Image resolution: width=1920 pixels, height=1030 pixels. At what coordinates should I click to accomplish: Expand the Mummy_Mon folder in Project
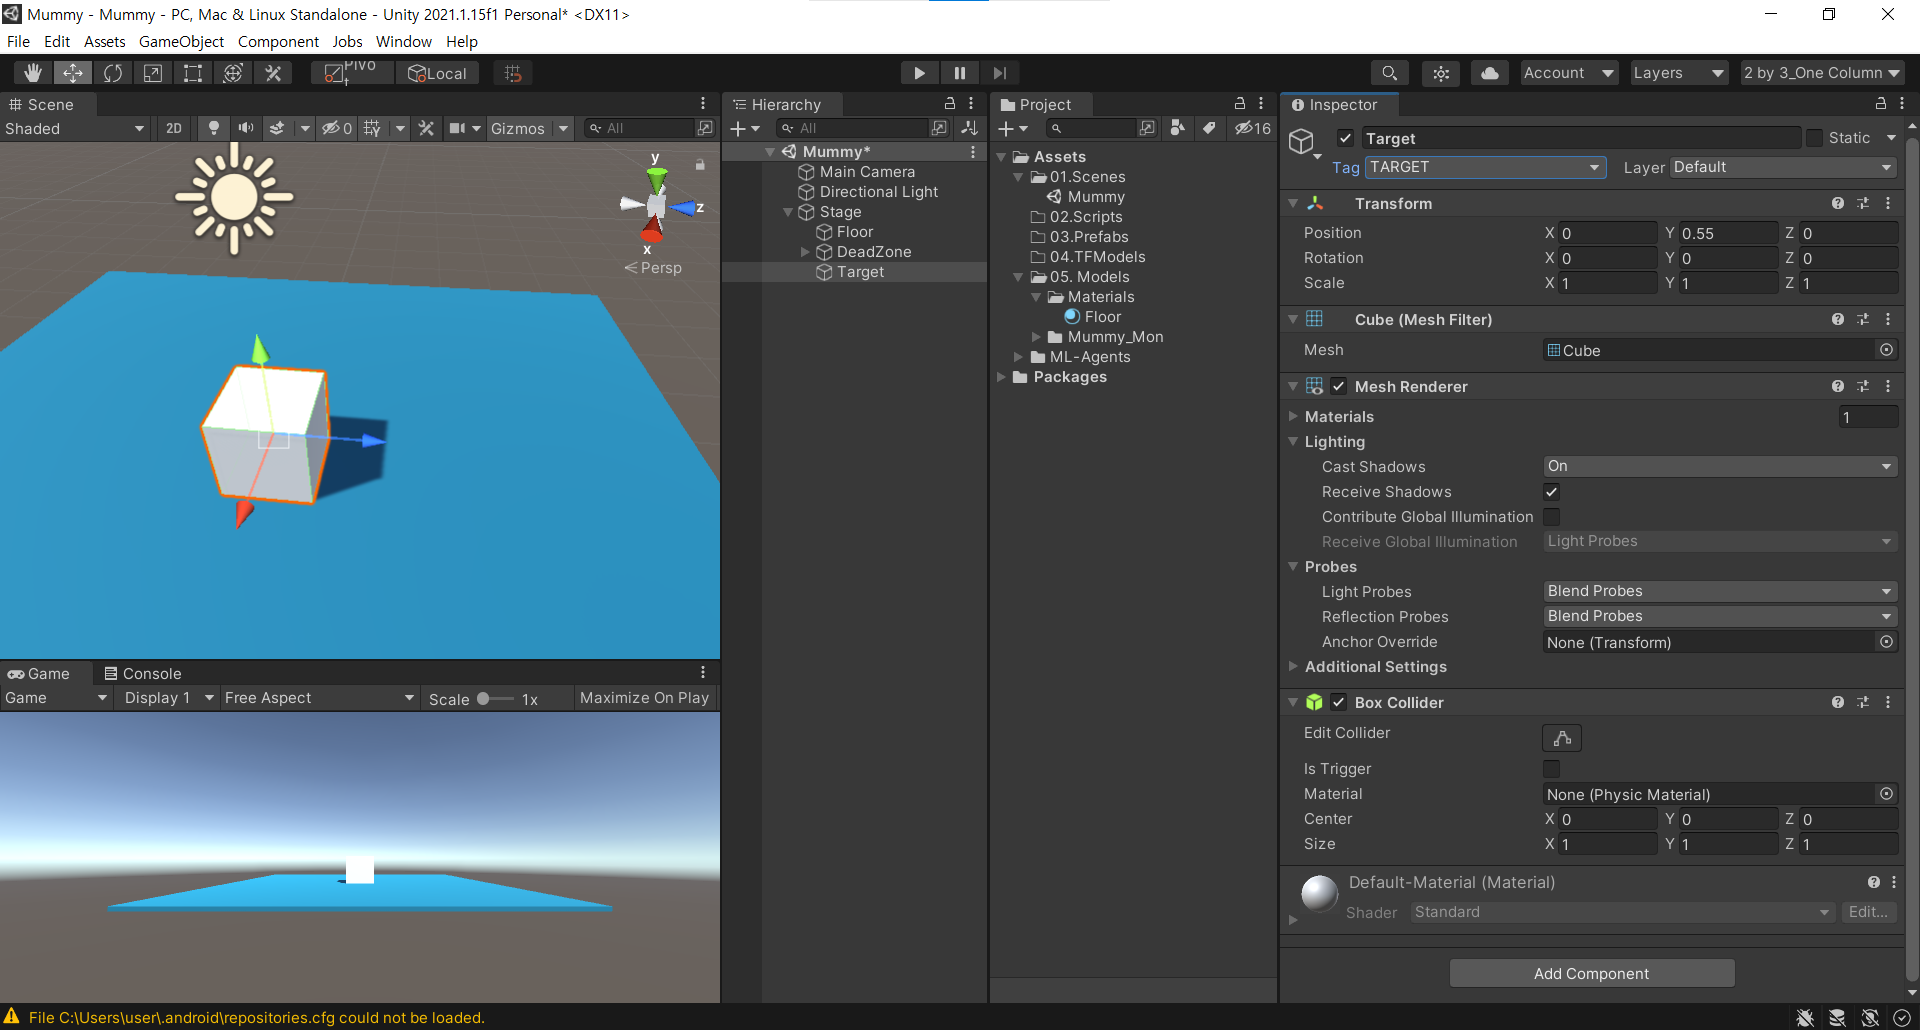coord(1037,337)
